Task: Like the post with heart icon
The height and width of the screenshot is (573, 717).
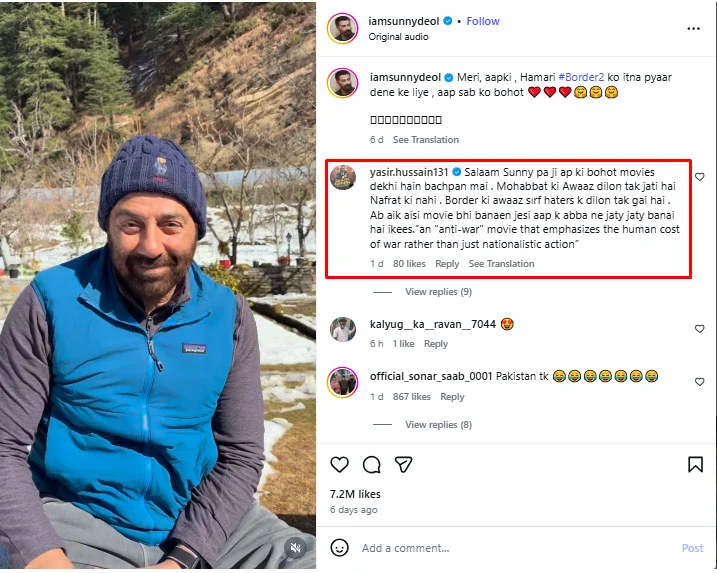Action: coord(340,465)
